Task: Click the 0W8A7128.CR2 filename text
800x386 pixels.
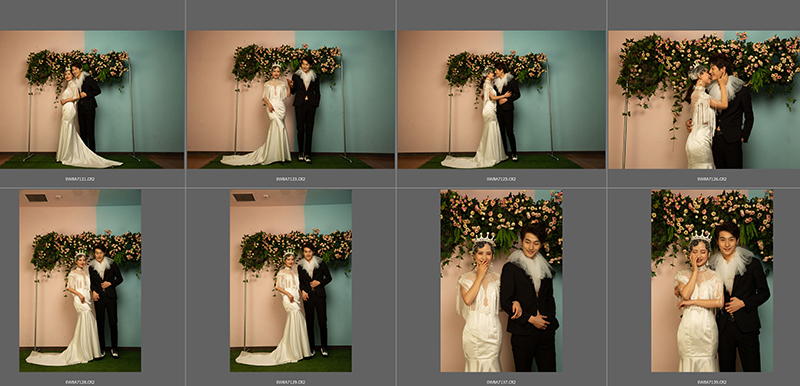Action: [x=80, y=382]
